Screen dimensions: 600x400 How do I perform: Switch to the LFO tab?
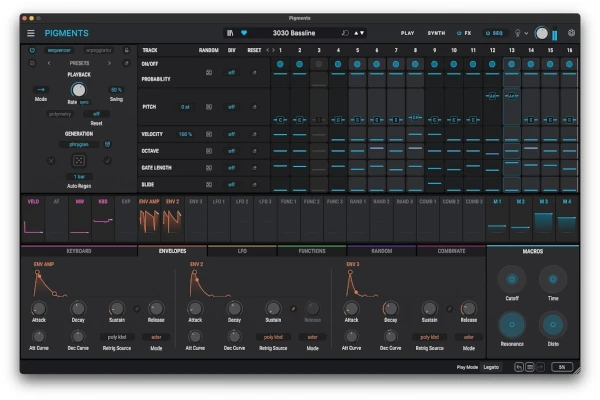pos(242,251)
